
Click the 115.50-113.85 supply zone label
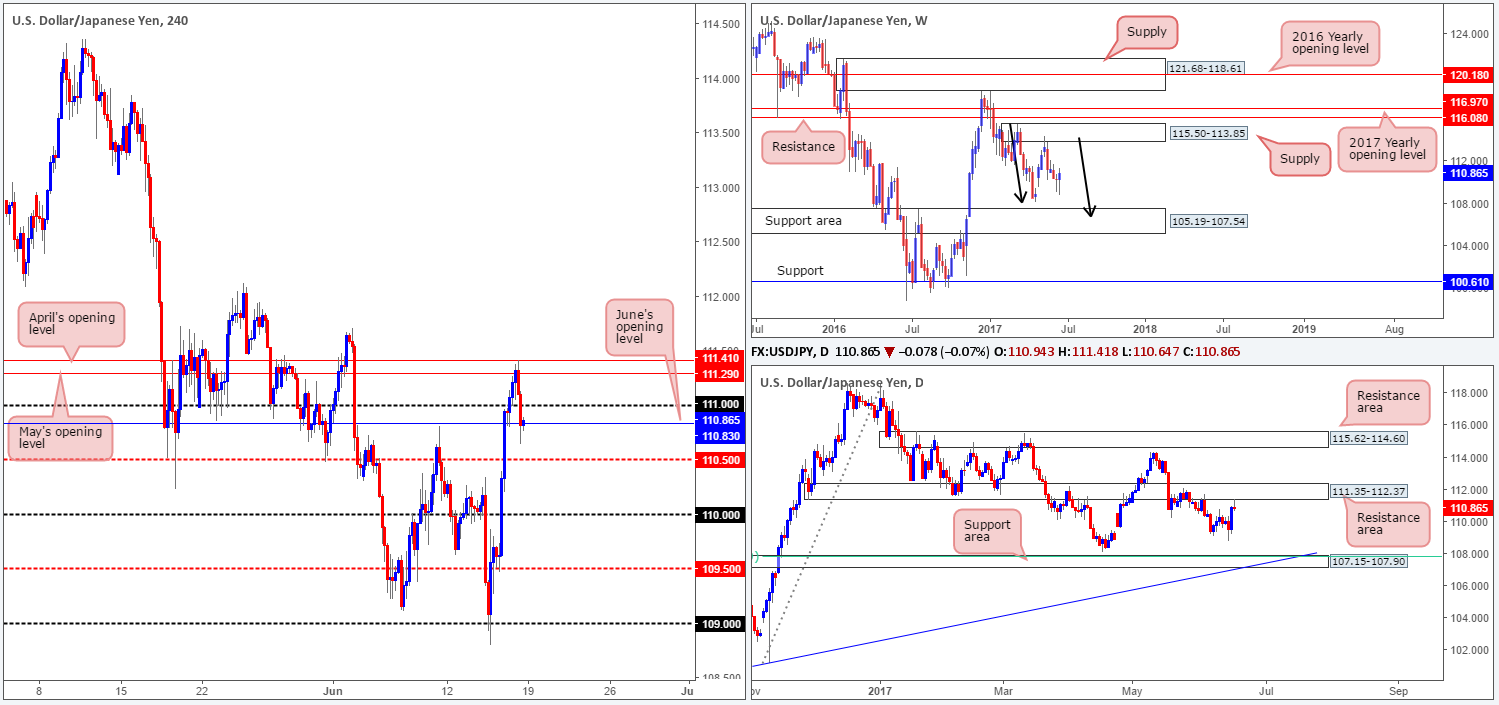(1206, 132)
